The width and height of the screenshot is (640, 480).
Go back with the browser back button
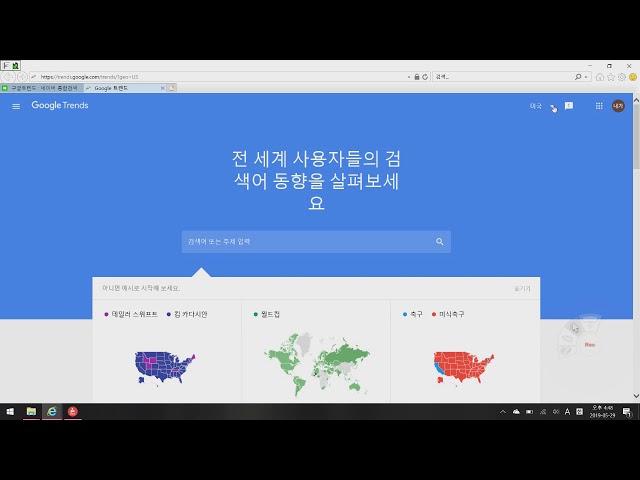[x=8, y=77]
